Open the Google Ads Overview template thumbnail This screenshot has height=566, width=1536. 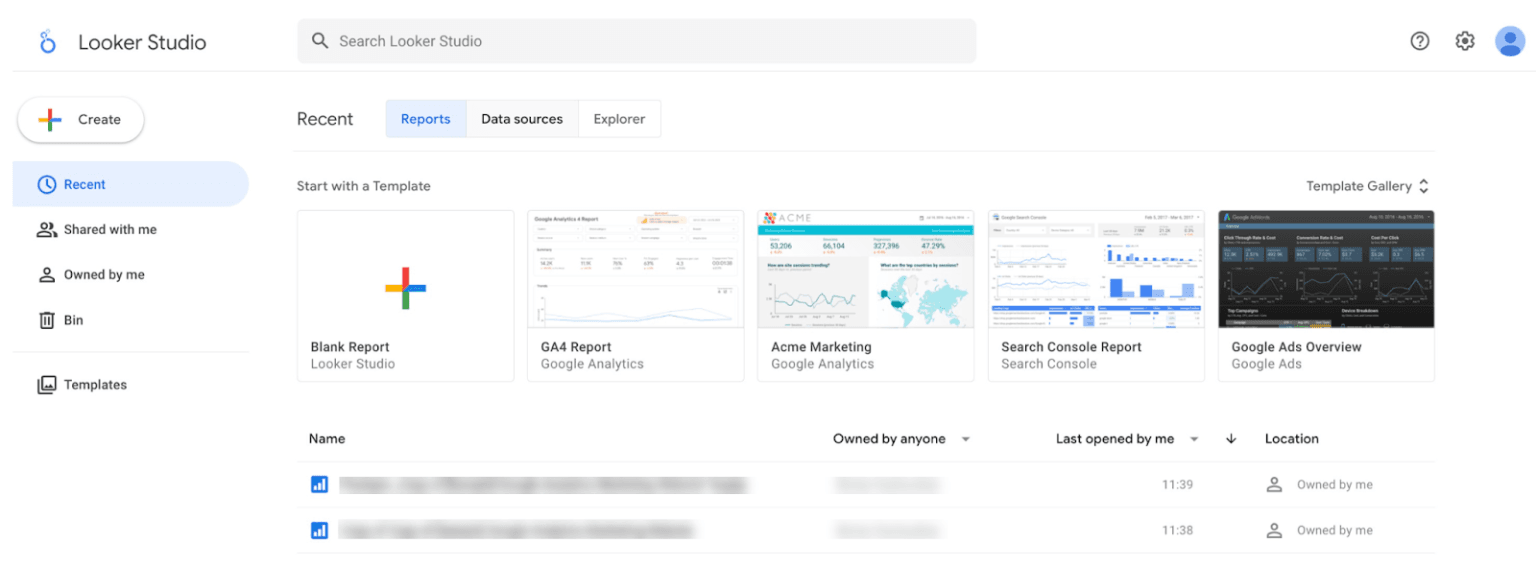1325,269
